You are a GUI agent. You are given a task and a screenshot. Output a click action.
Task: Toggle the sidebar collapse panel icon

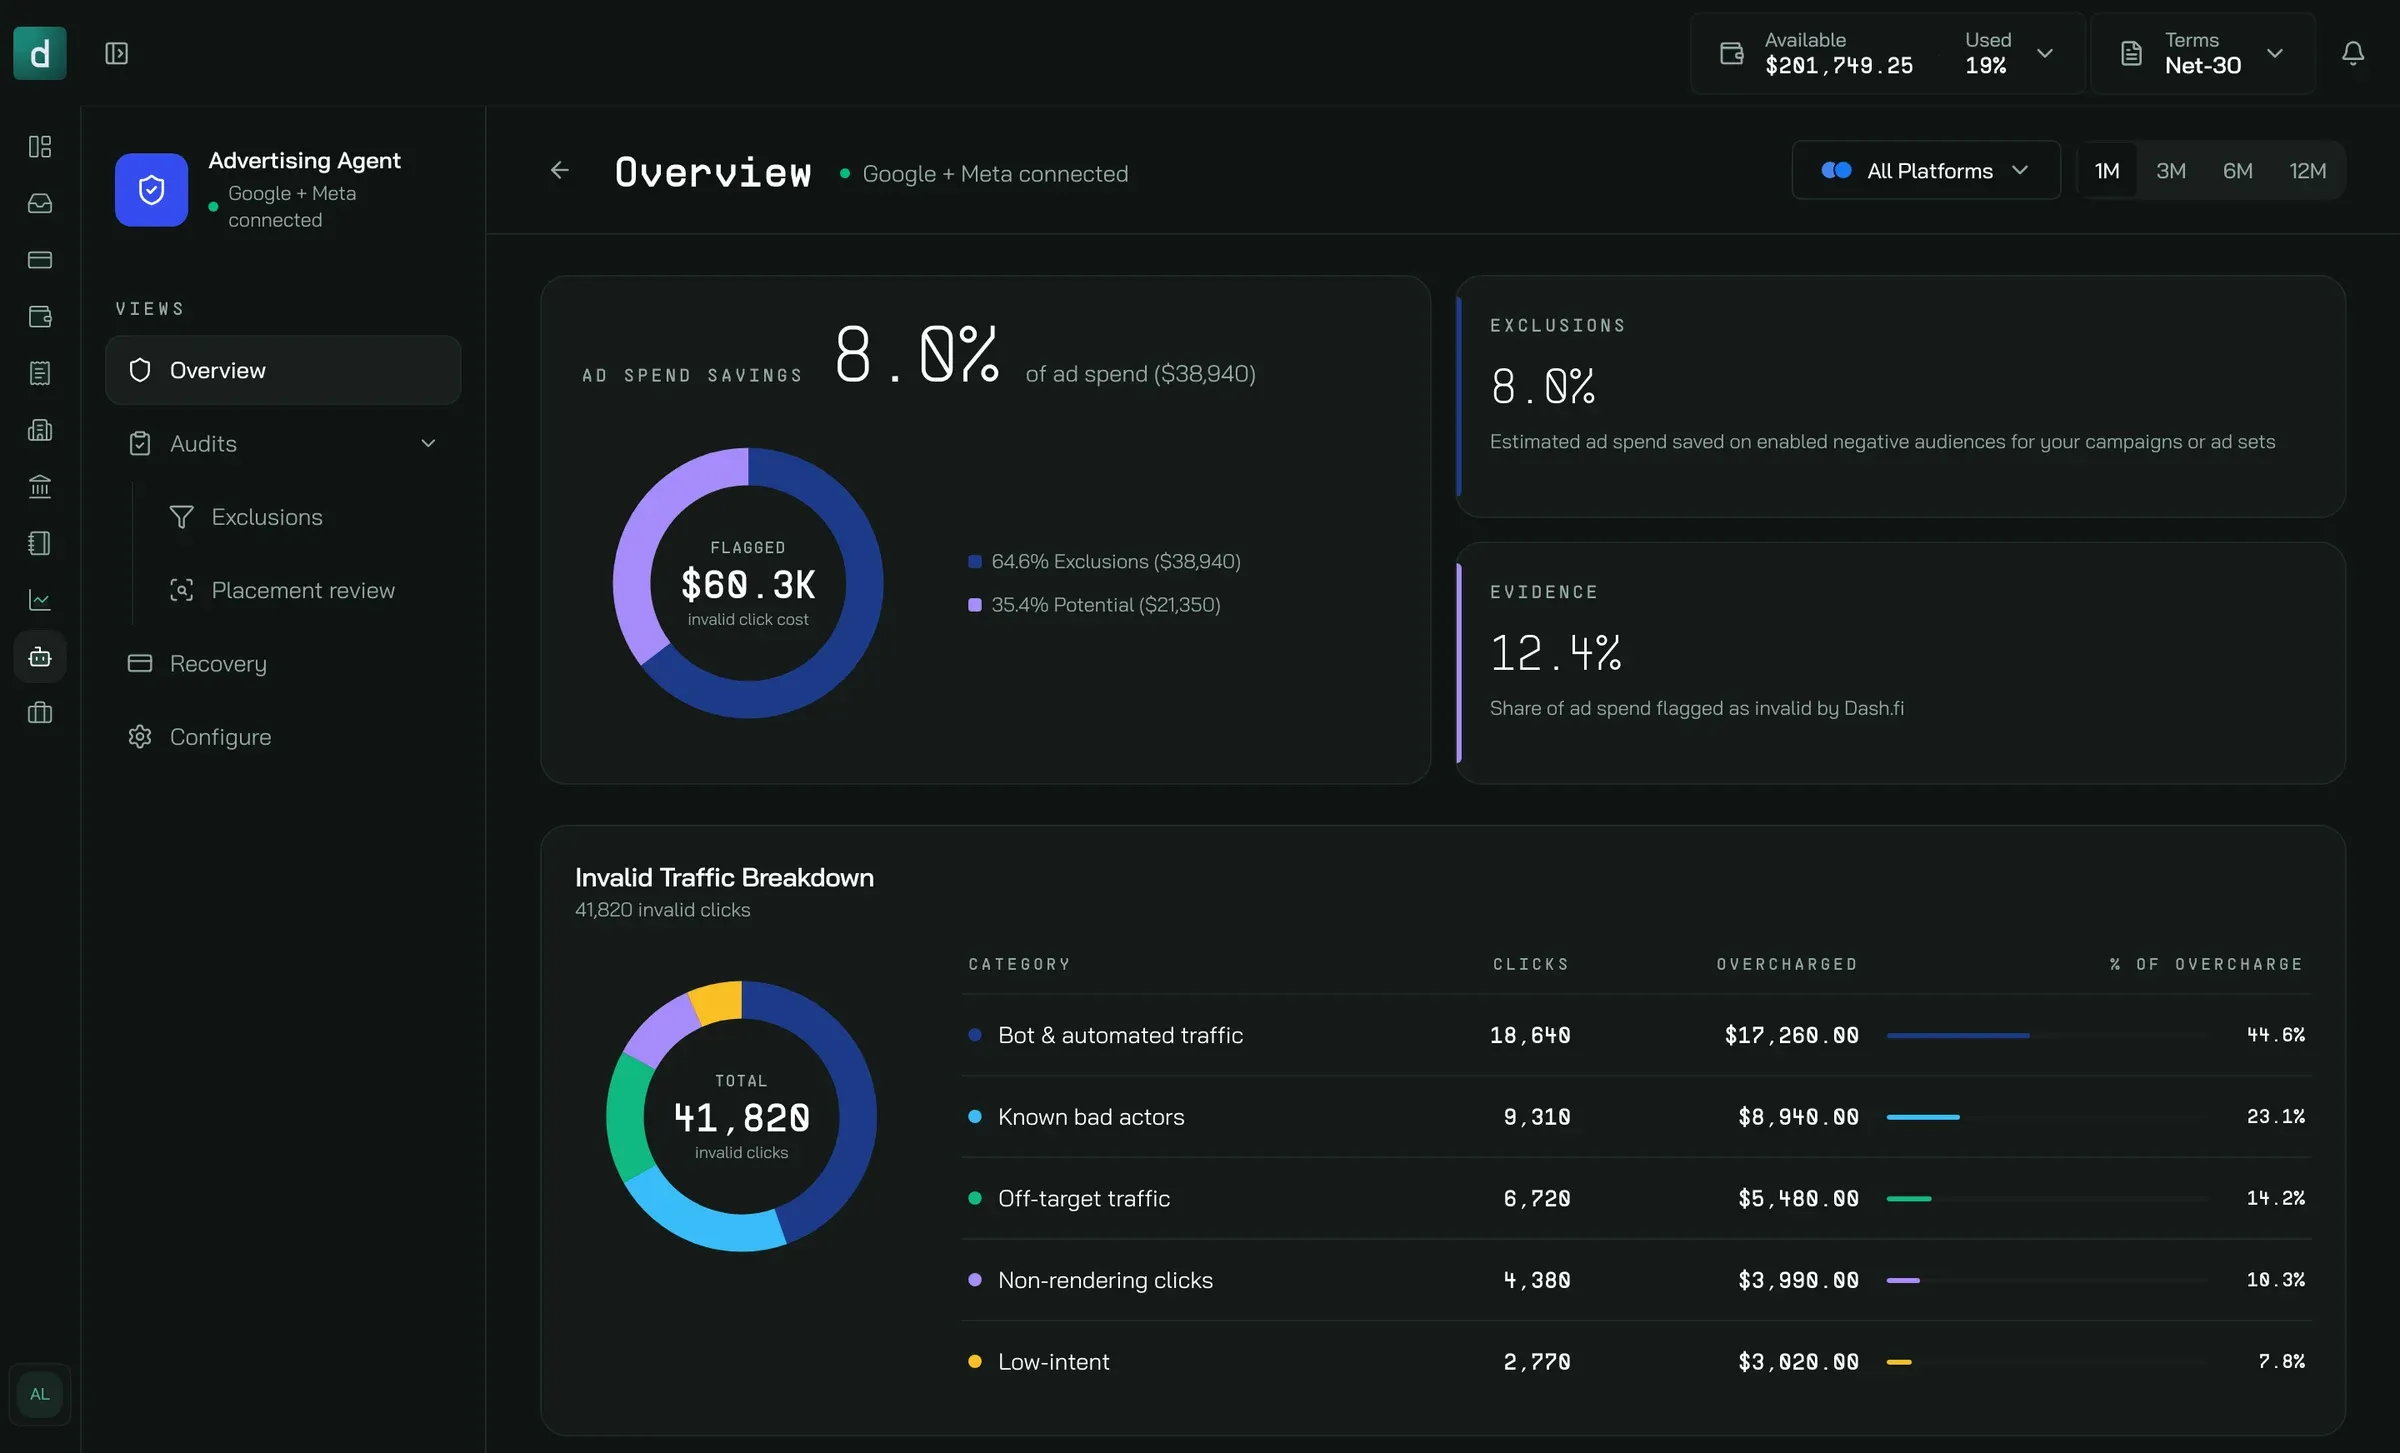tap(117, 53)
